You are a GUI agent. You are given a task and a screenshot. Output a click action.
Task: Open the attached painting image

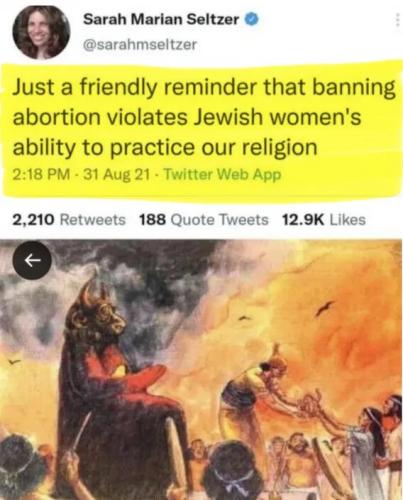pyautogui.click(x=201, y=369)
